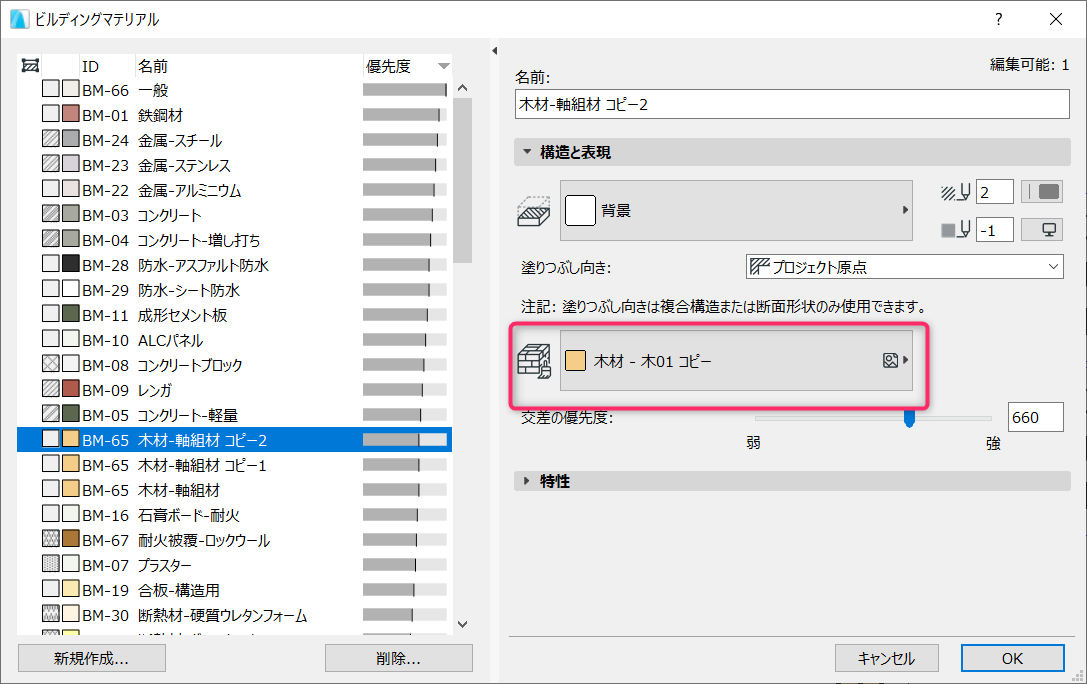Click the help question mark in the title bar
The width and height of the screenshot is (1087, 684).
(x=998, y=19)
